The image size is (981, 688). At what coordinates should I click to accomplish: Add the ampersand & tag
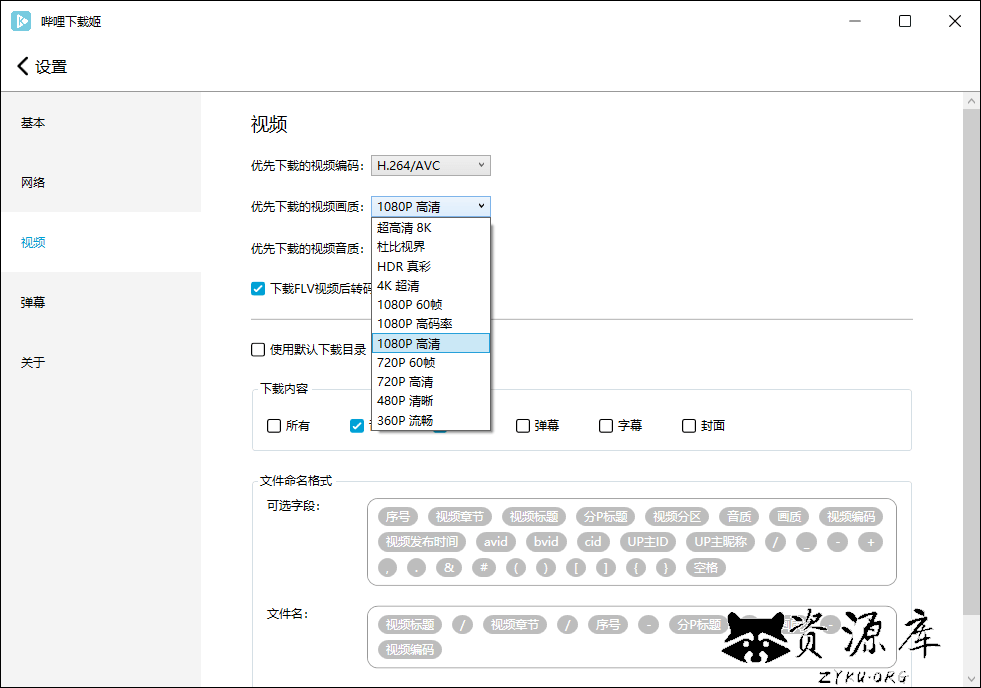pyautogui.click(x=449, y=568)
